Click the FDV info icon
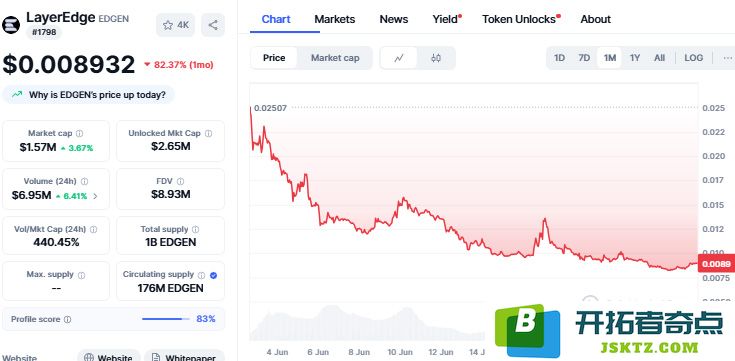 [180, 181]
